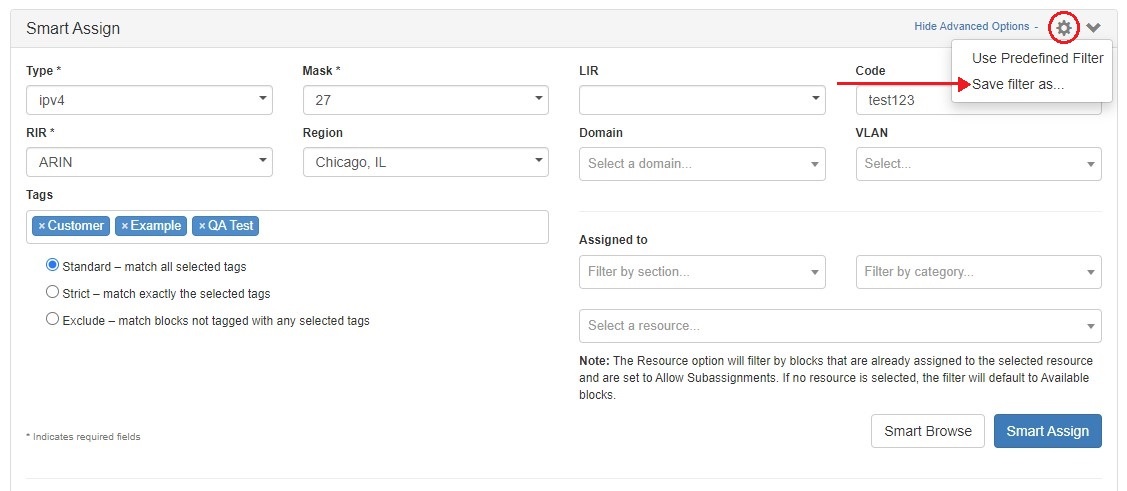The image size is (1127, 491).
Task: Remove the Customer tag
Action: [x=42, y=226]
